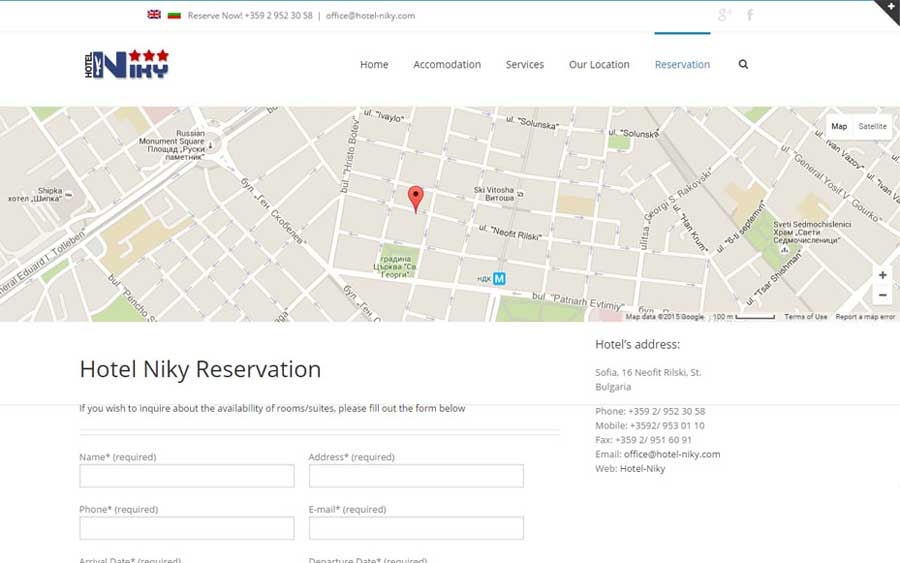Focus the Address input field
Viewport: 900px width, 563px height.
[416, 476]
